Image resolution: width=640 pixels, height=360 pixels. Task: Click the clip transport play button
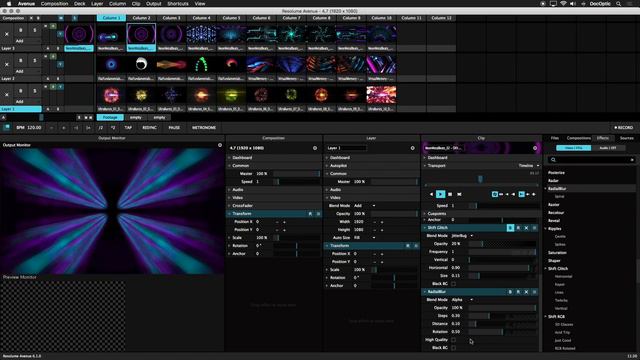440,194
